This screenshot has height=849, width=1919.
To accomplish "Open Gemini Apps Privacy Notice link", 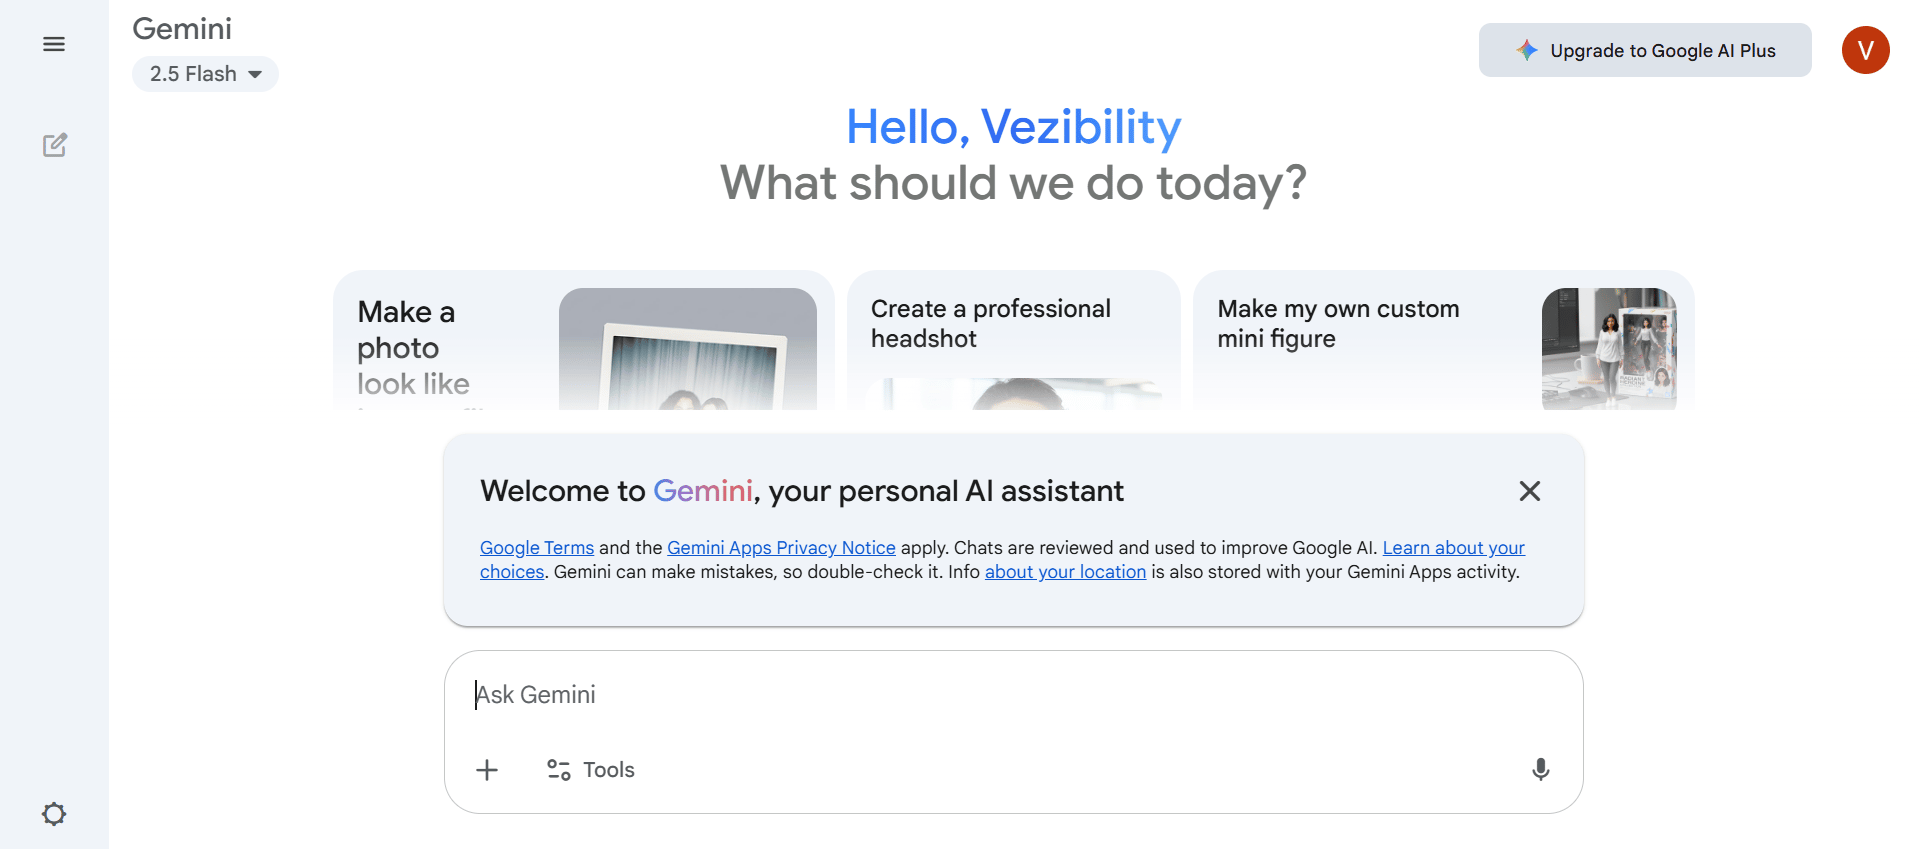I will [x=781, y=548].
